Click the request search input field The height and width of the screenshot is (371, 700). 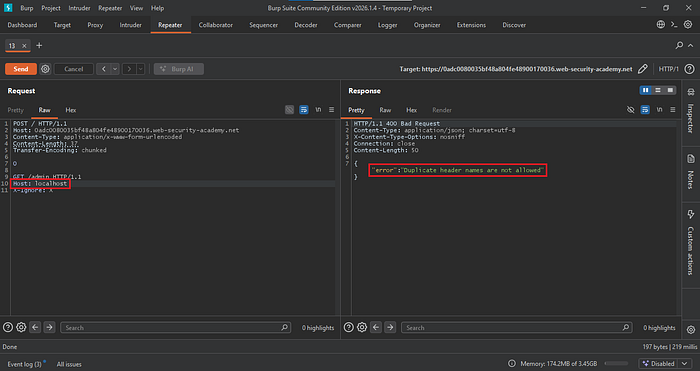pyautogui.click(x=175, y=328)
